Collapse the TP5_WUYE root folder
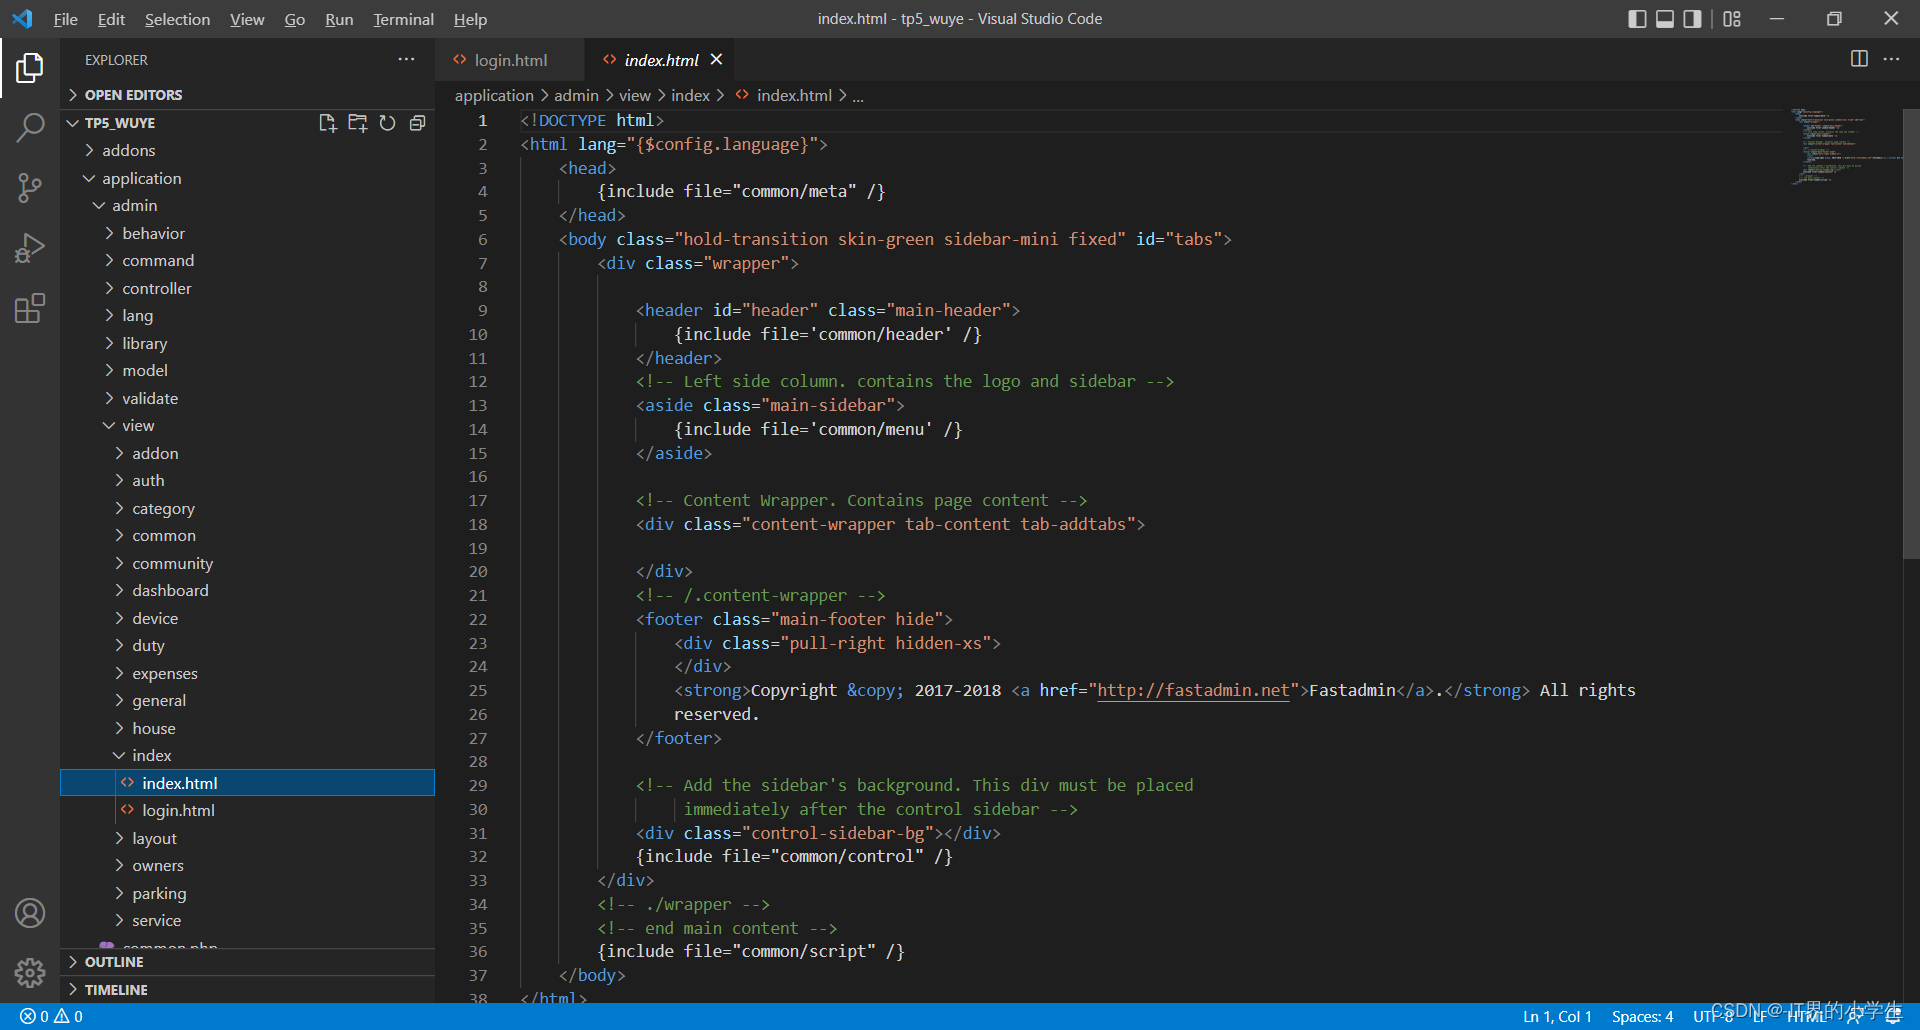1920x1030 pixels. (120, 123)
